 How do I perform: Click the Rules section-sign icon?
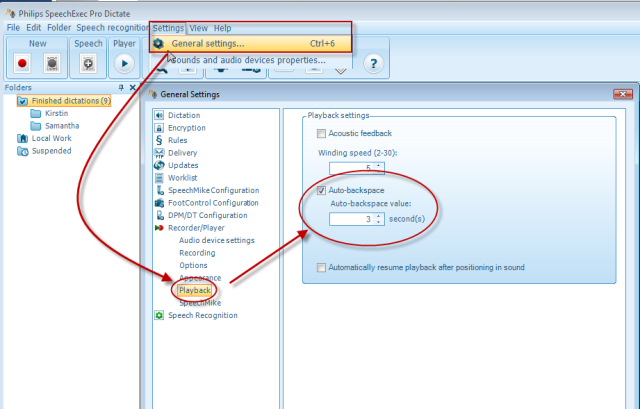[x=159, y=140]
